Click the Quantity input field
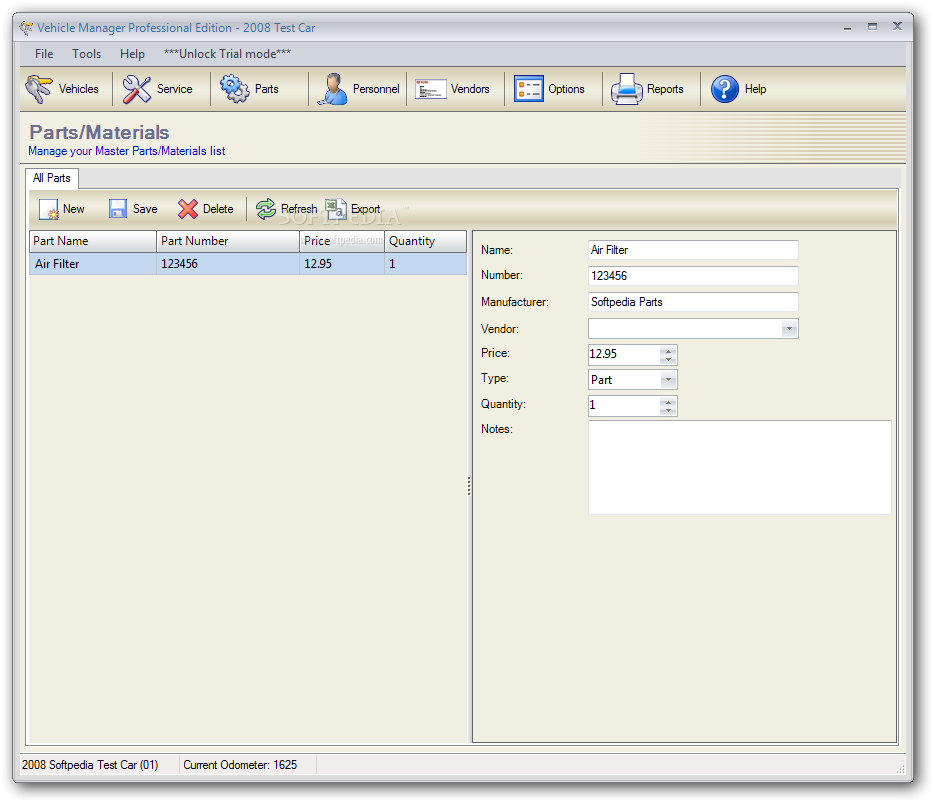Image resolution: width=934 pixels, height=803 pixels. [x=624, y=406]
